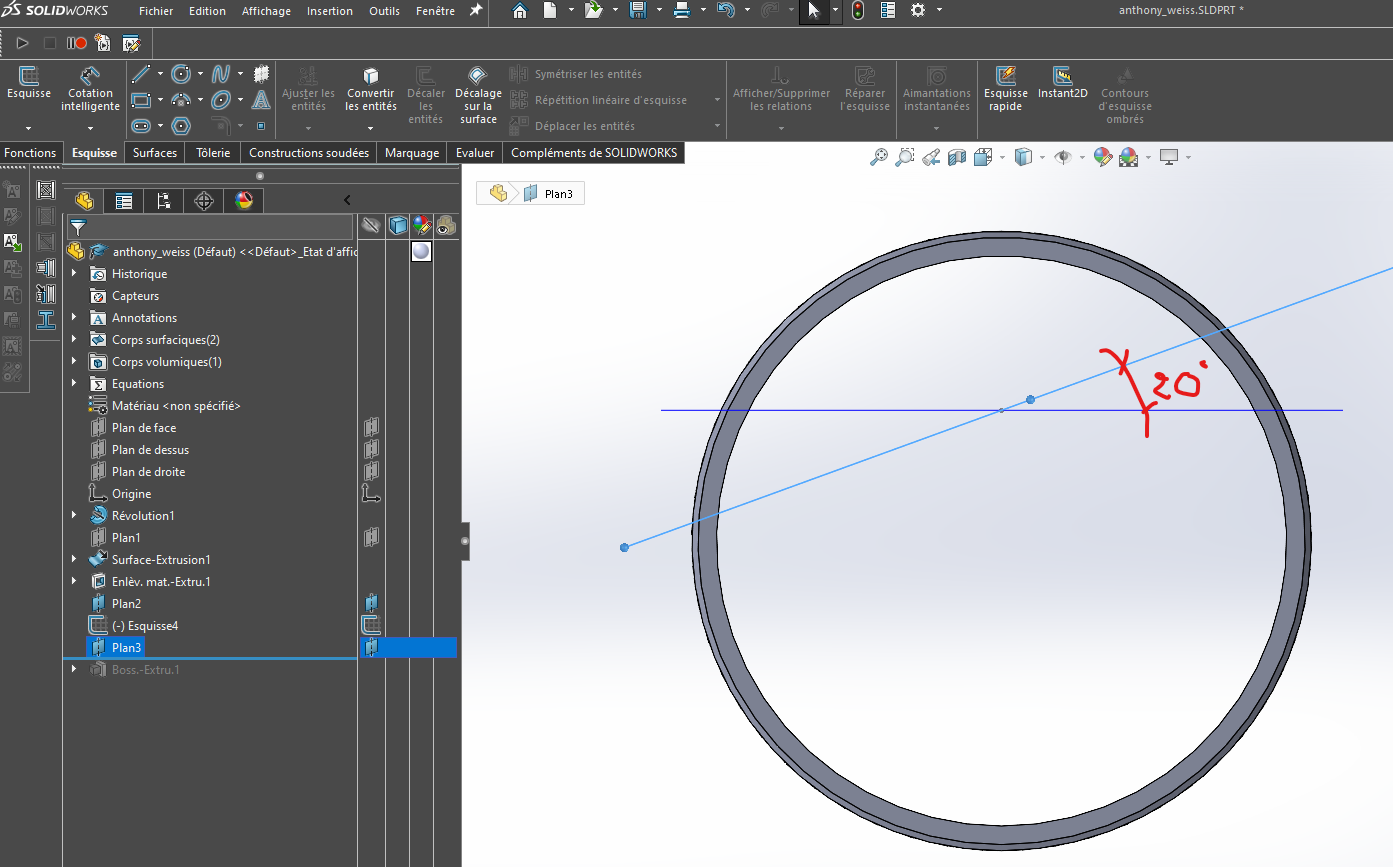The image size is (1393, 867).
Task: Click the appearance color sphere swatch
Action: [x=421, y=251]
